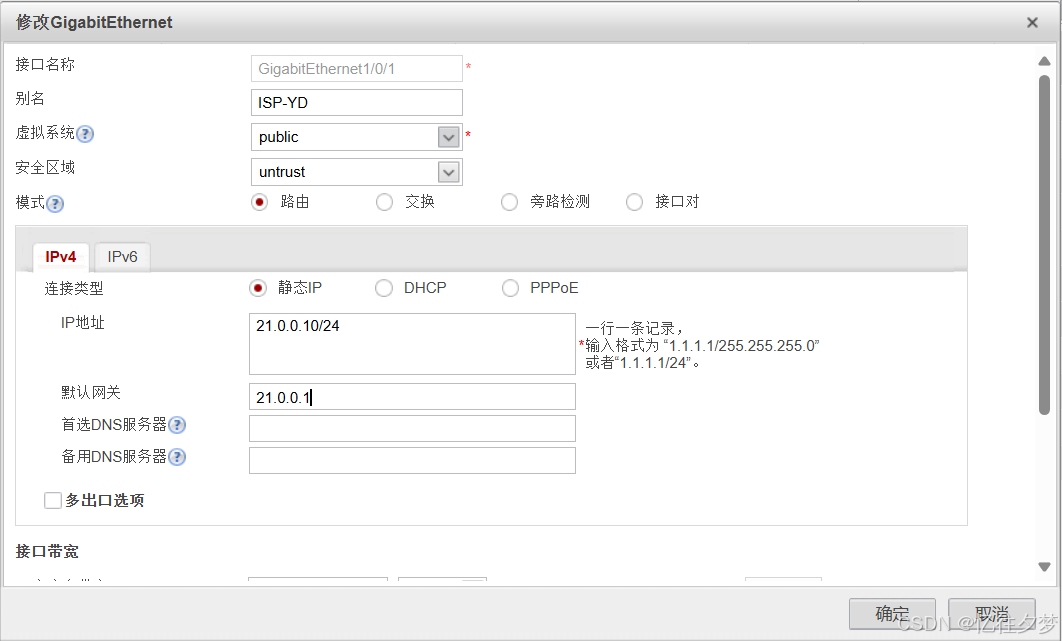Open help icon beside 备用DNS服务器
The width and height of the screenshot is (1062, 641).
click(177, 457)
